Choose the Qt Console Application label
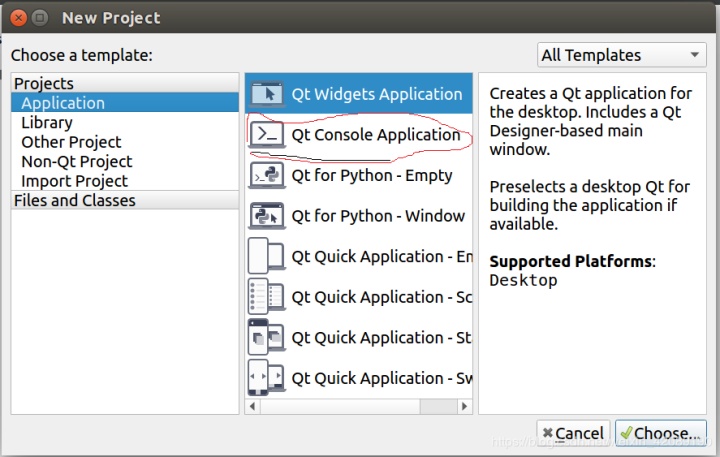The height and width of the screenshot is (457, 720). [376, 135]
